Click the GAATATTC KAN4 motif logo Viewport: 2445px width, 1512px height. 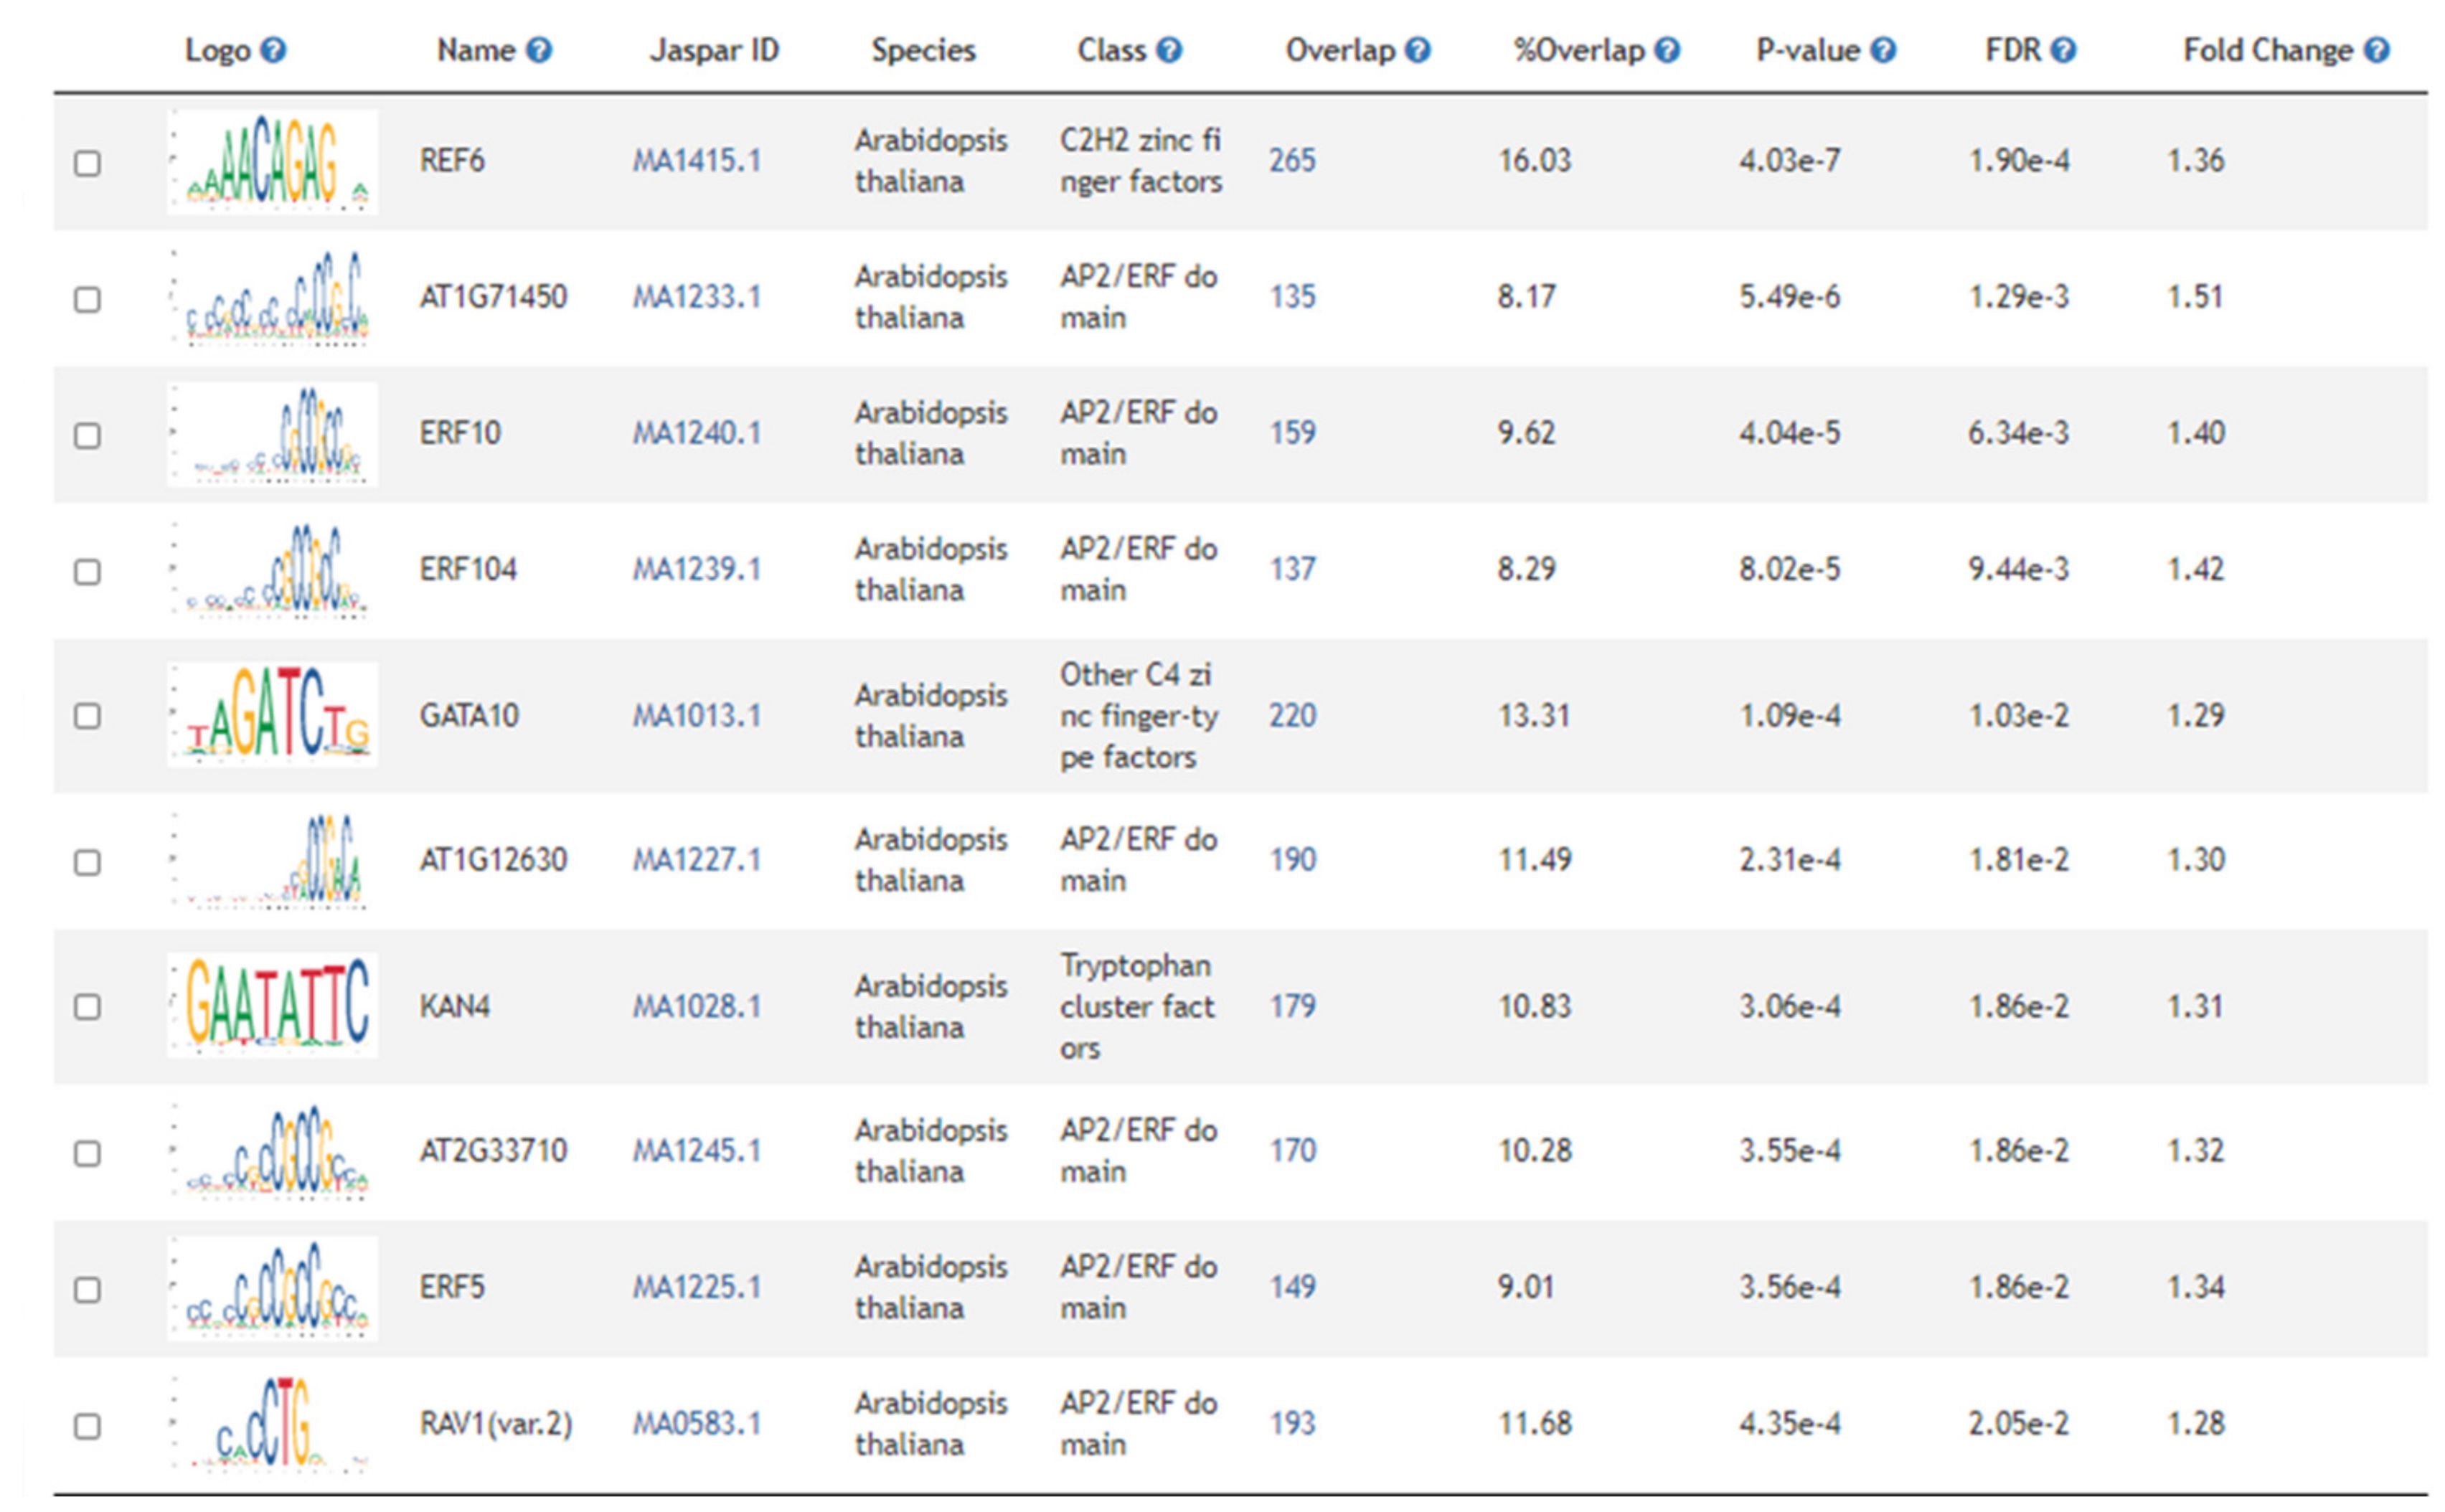(273, 1005)
